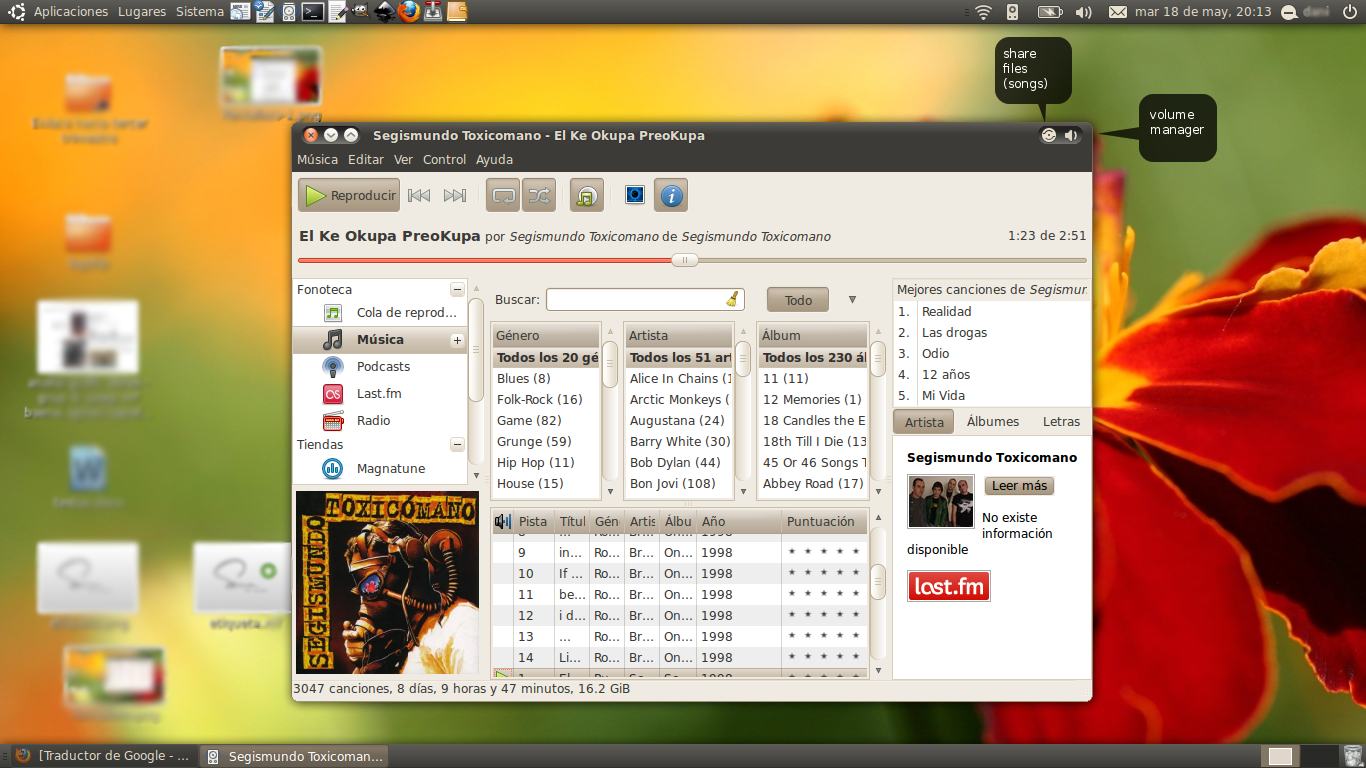
Task: Open the Last.fm source in sidebar
Action: pyautogui.click(x=379, y=394)
